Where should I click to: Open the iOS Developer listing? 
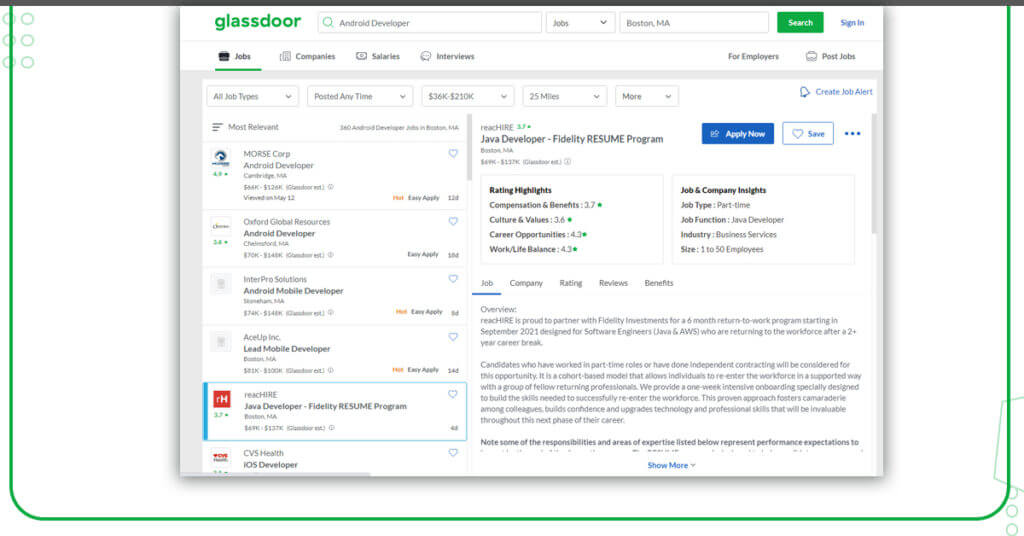pos(270,465)
